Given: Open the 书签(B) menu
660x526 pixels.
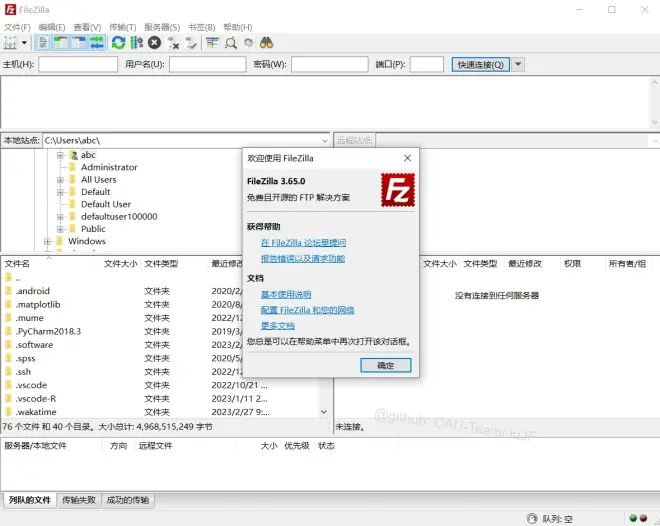Looking at the screenshot, I should [202, 27].
